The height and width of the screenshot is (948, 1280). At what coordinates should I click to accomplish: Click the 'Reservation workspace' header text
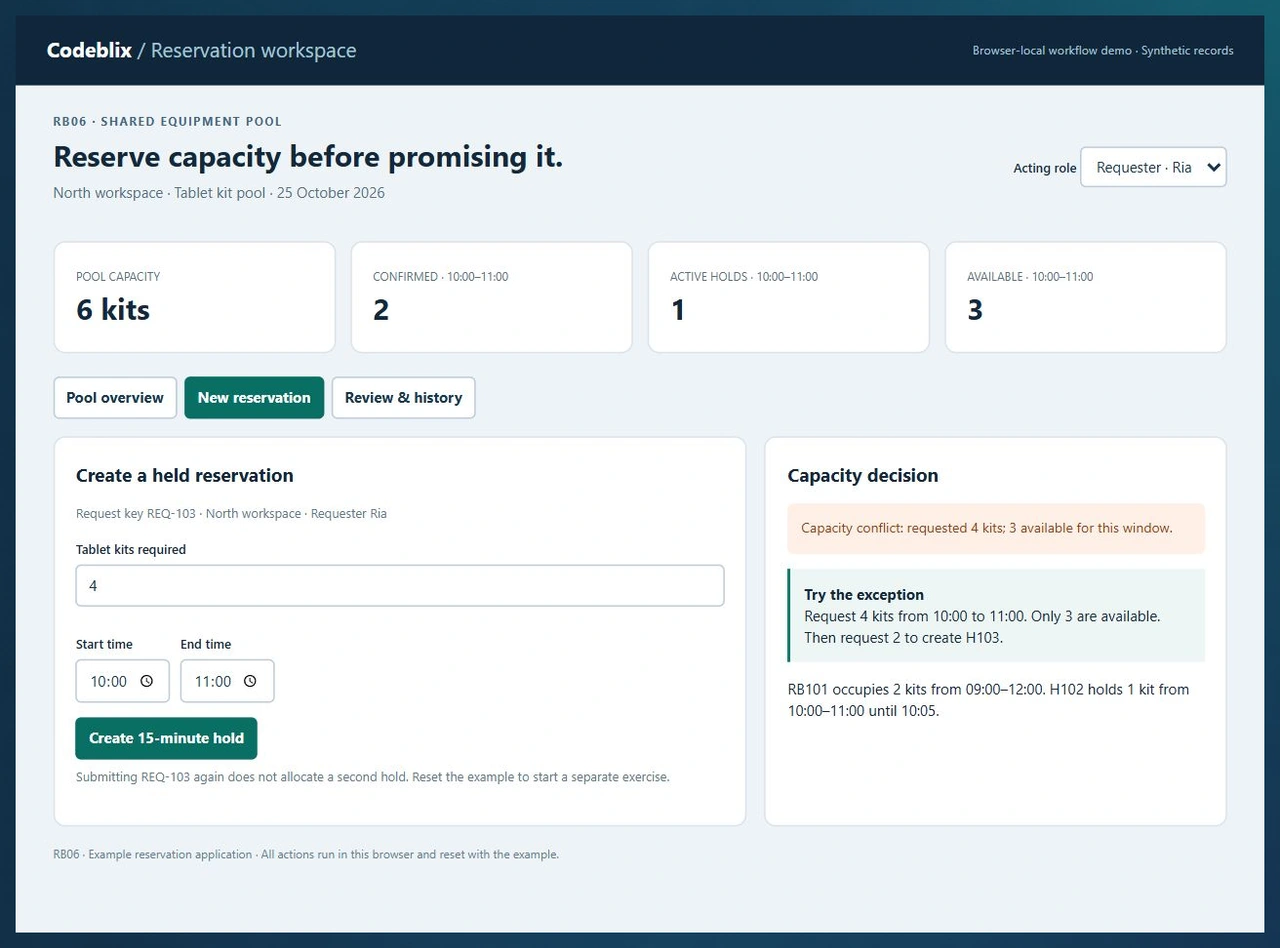coord(253,50)
